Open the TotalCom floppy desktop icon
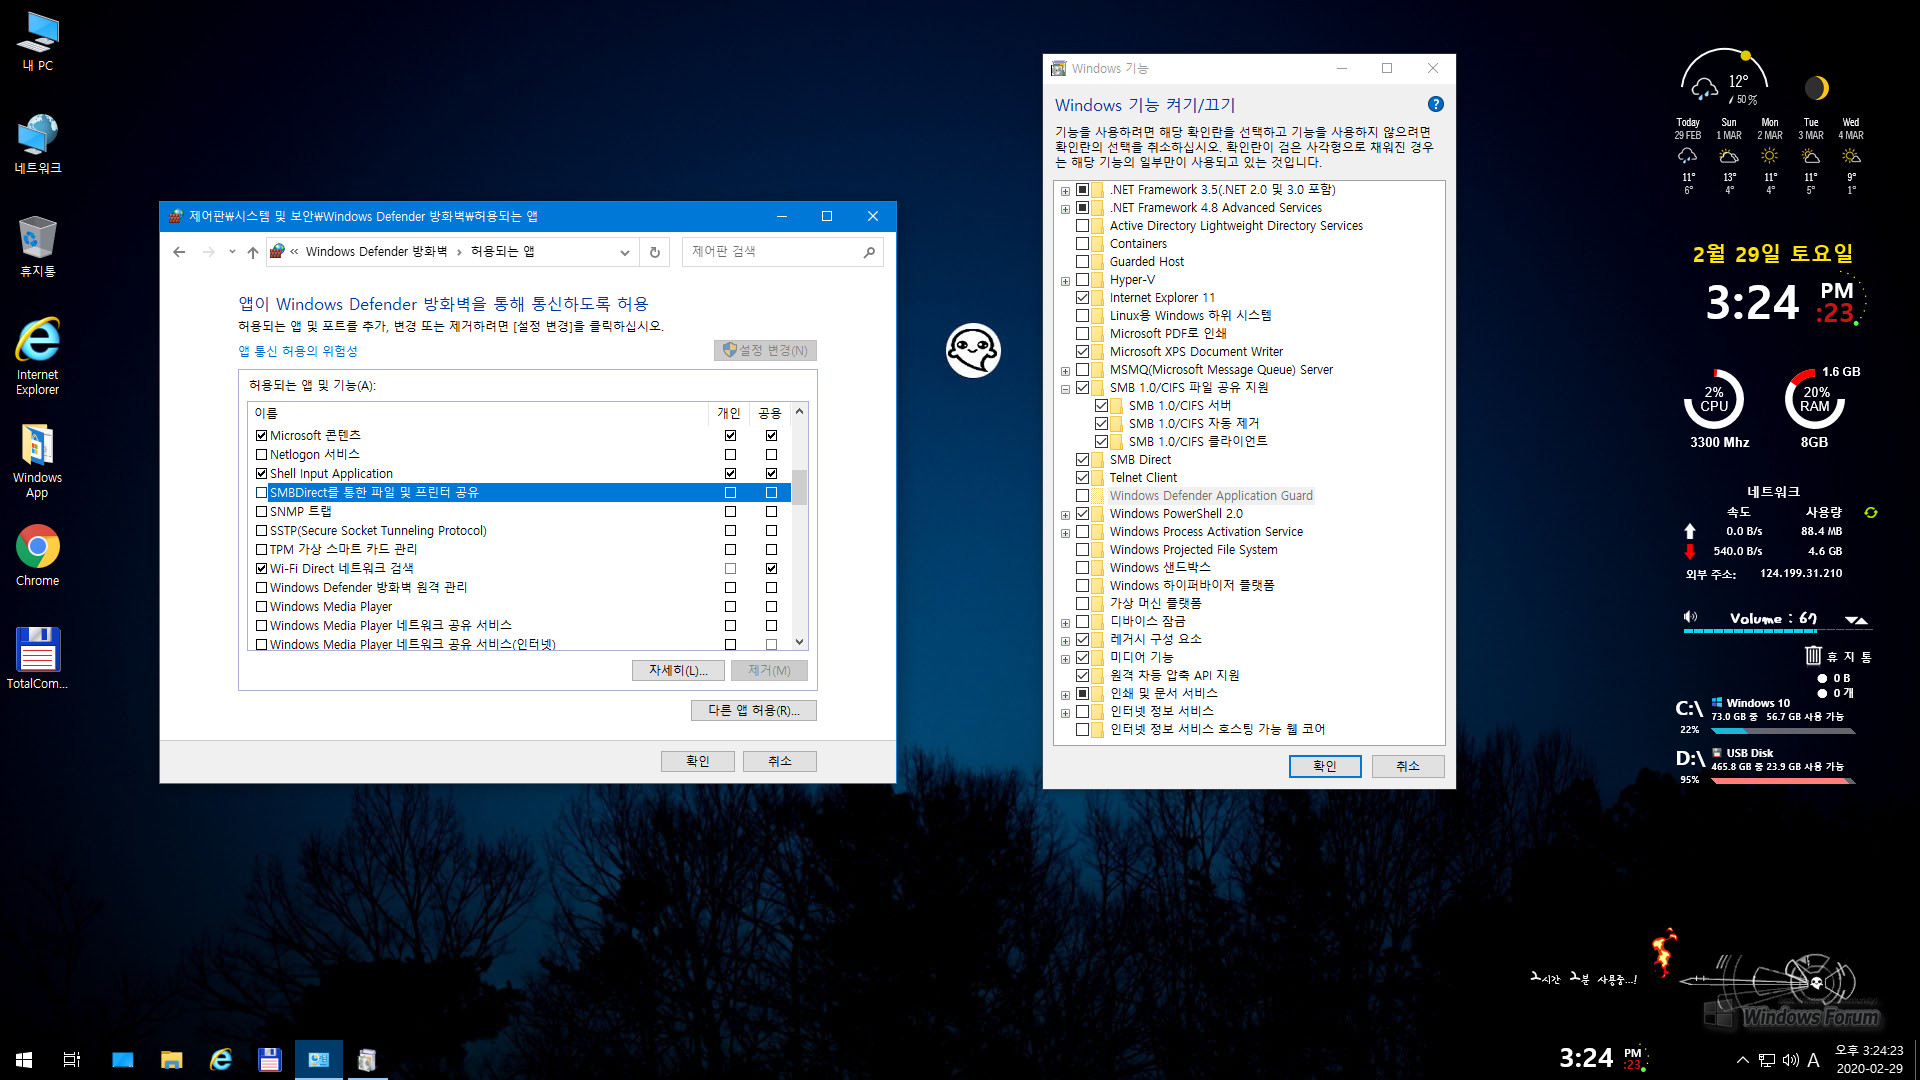The height and width of the screenshot is (1080, 1920). tap(38, 658)
